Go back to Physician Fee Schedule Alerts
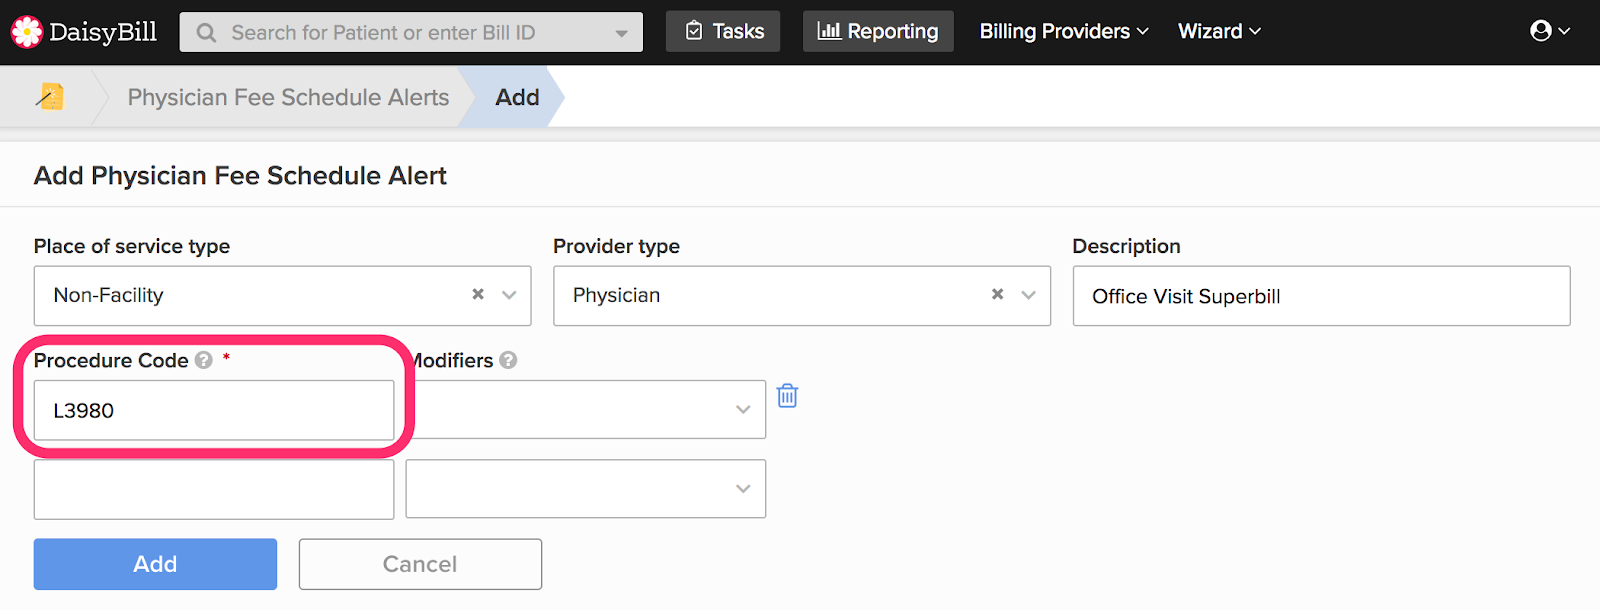The image size is (1600, 610). tap(288, 97)
